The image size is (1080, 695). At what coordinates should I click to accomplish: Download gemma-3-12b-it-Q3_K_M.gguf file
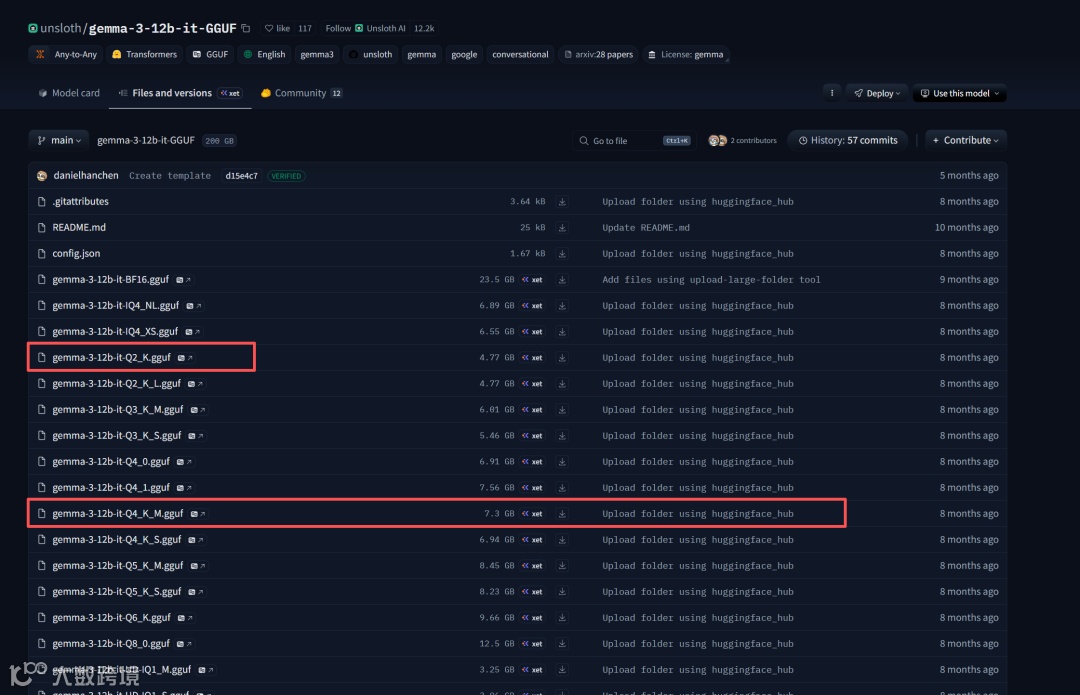click(x=562, y=410)
